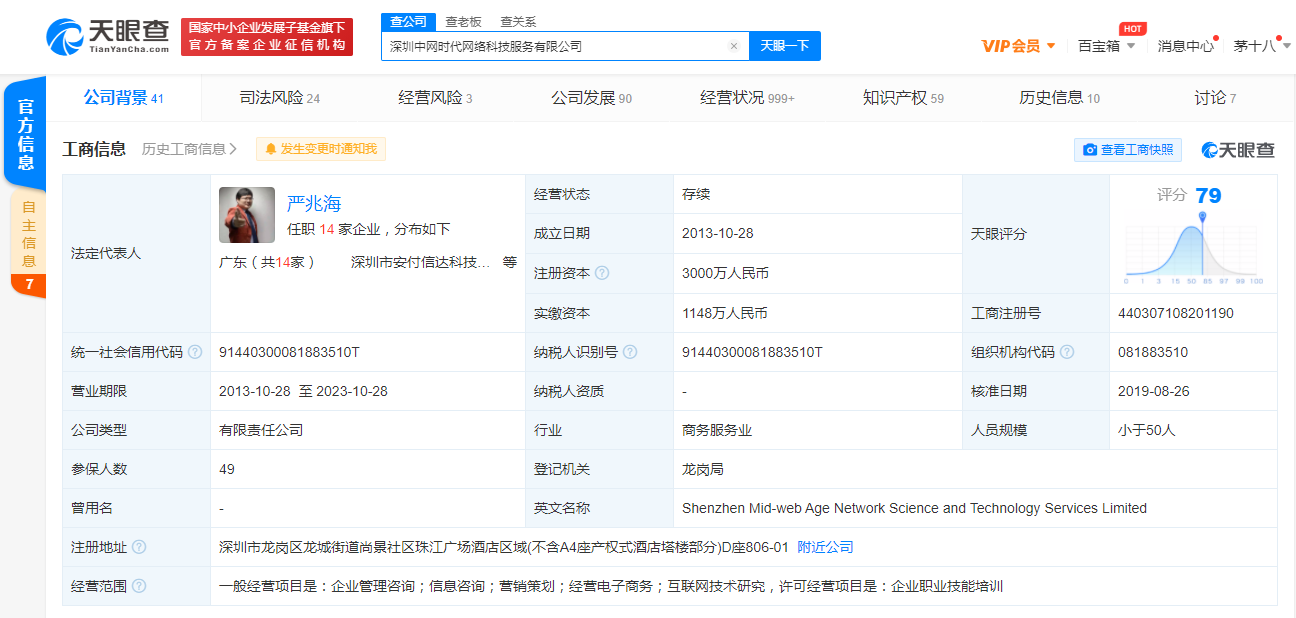The image size is (1296, 618).
Task: Open the 公司发展 tab
Action: click(591, 98)
